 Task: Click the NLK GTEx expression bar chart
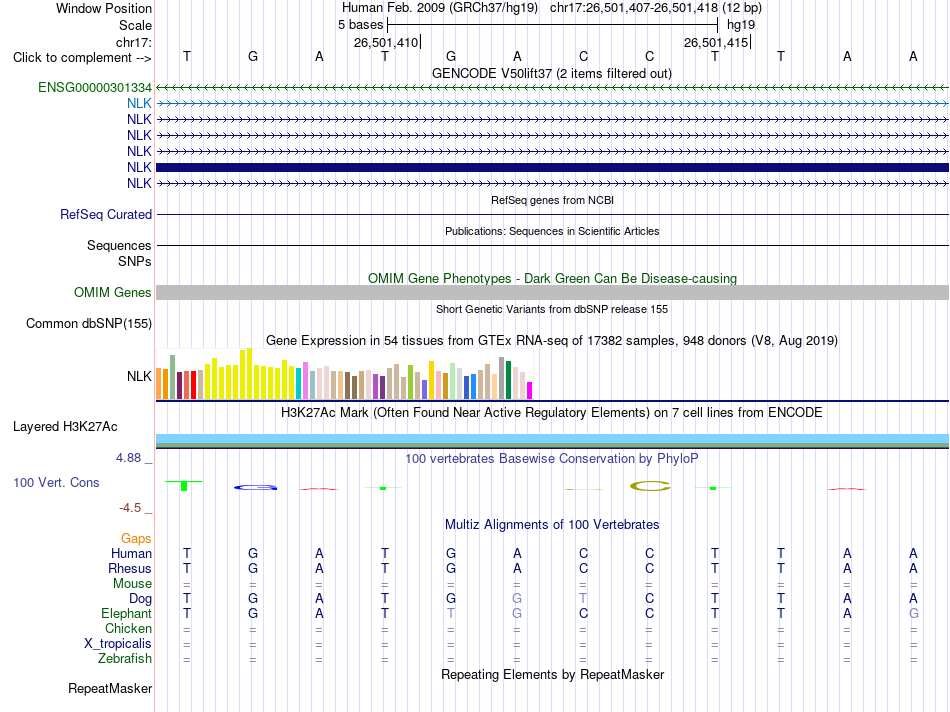[344, 374]
